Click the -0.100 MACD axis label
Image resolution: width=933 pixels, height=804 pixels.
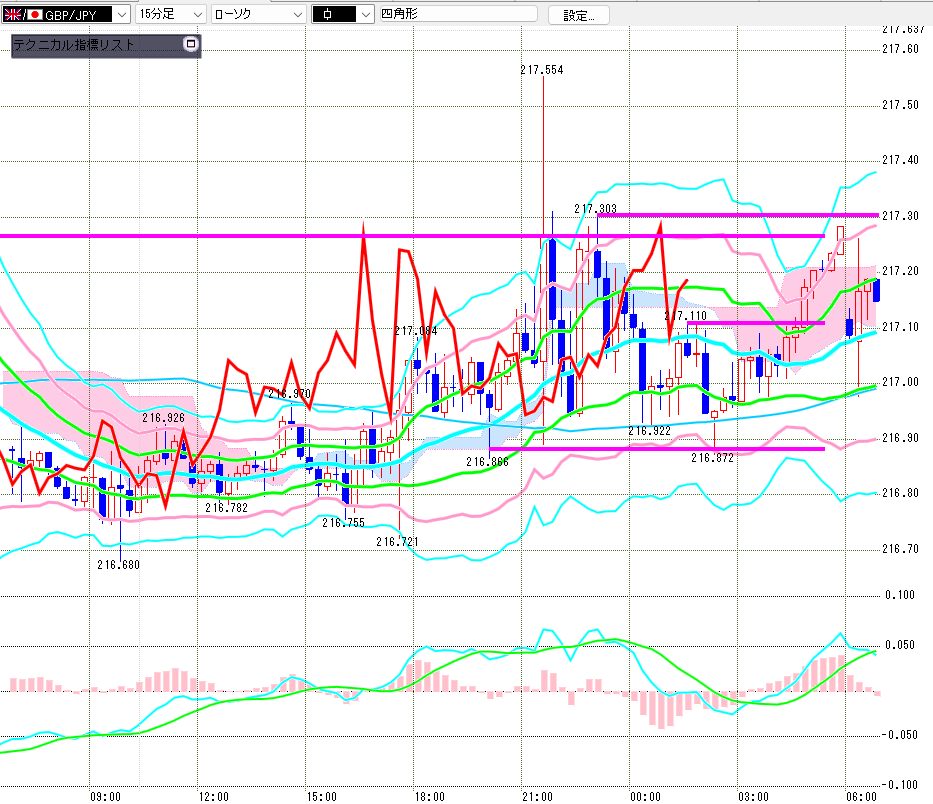tap(900, 784)
